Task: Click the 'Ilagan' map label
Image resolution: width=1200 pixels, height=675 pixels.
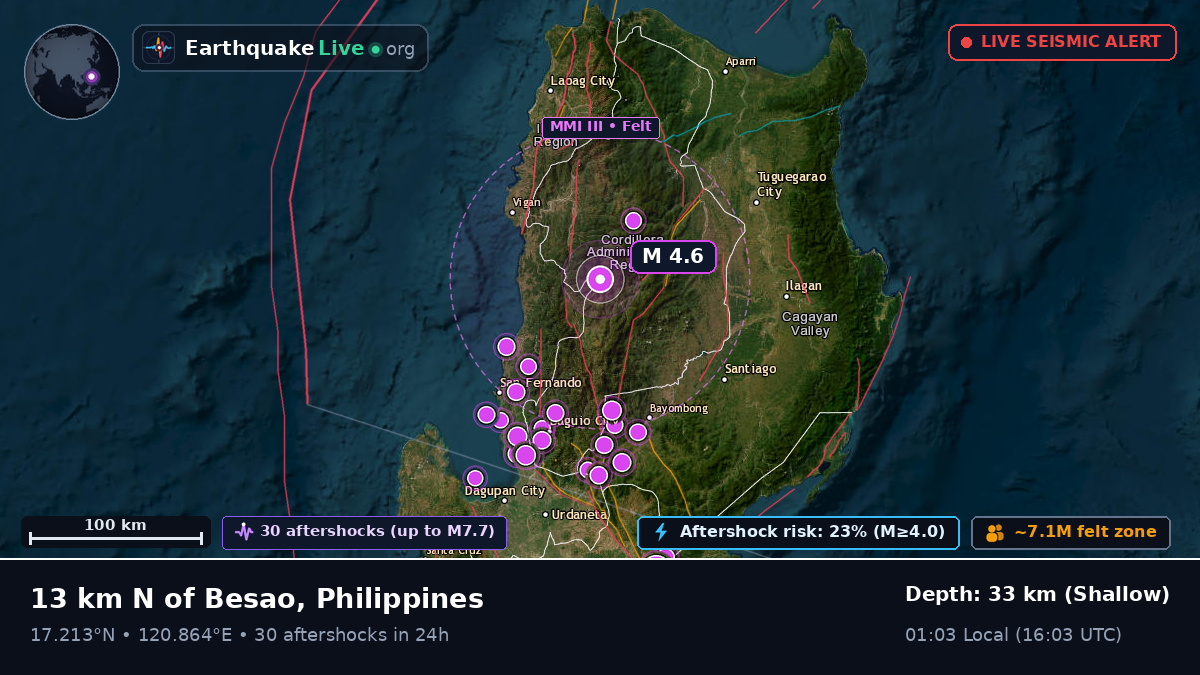Action: pos(803,286)
